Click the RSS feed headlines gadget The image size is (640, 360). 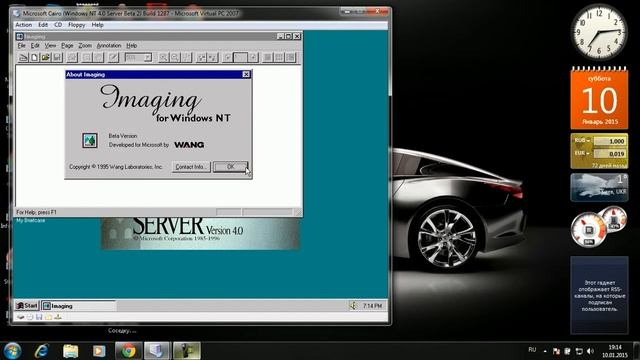pos(599,295)
